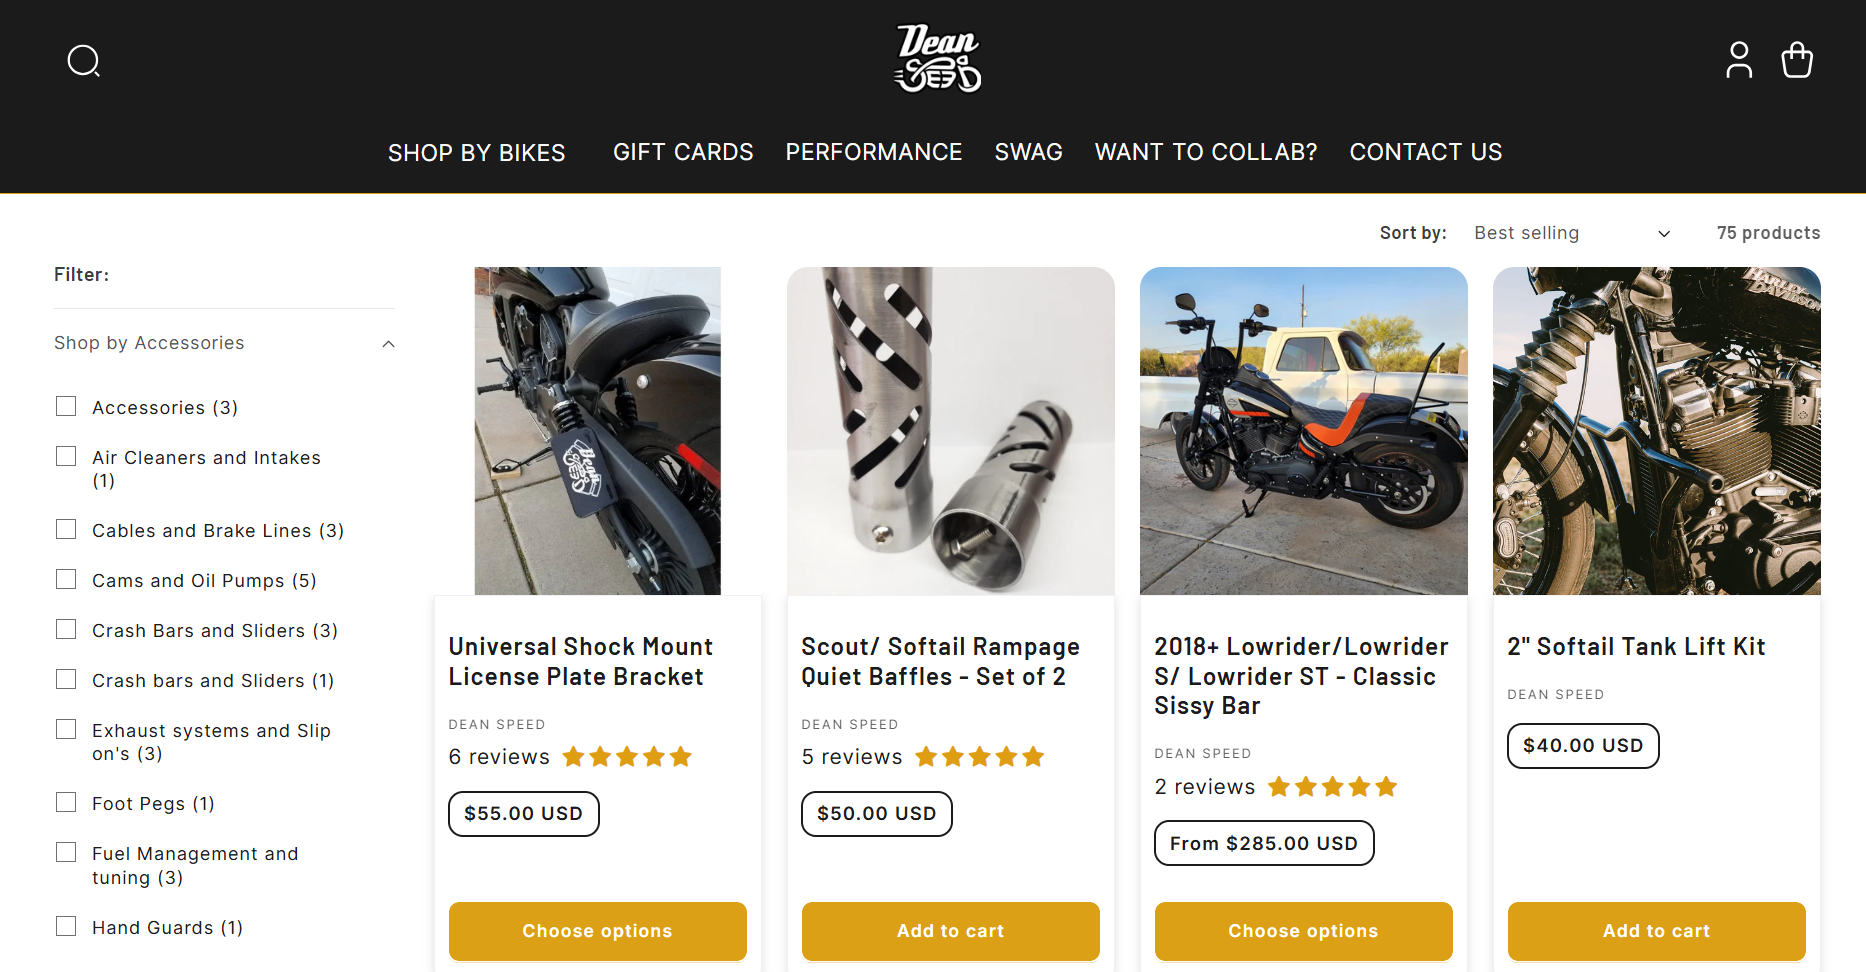Screen dimensions: 1866x972
Task: Select the Hand Guards filter checkbox
Action: [66, 927]
